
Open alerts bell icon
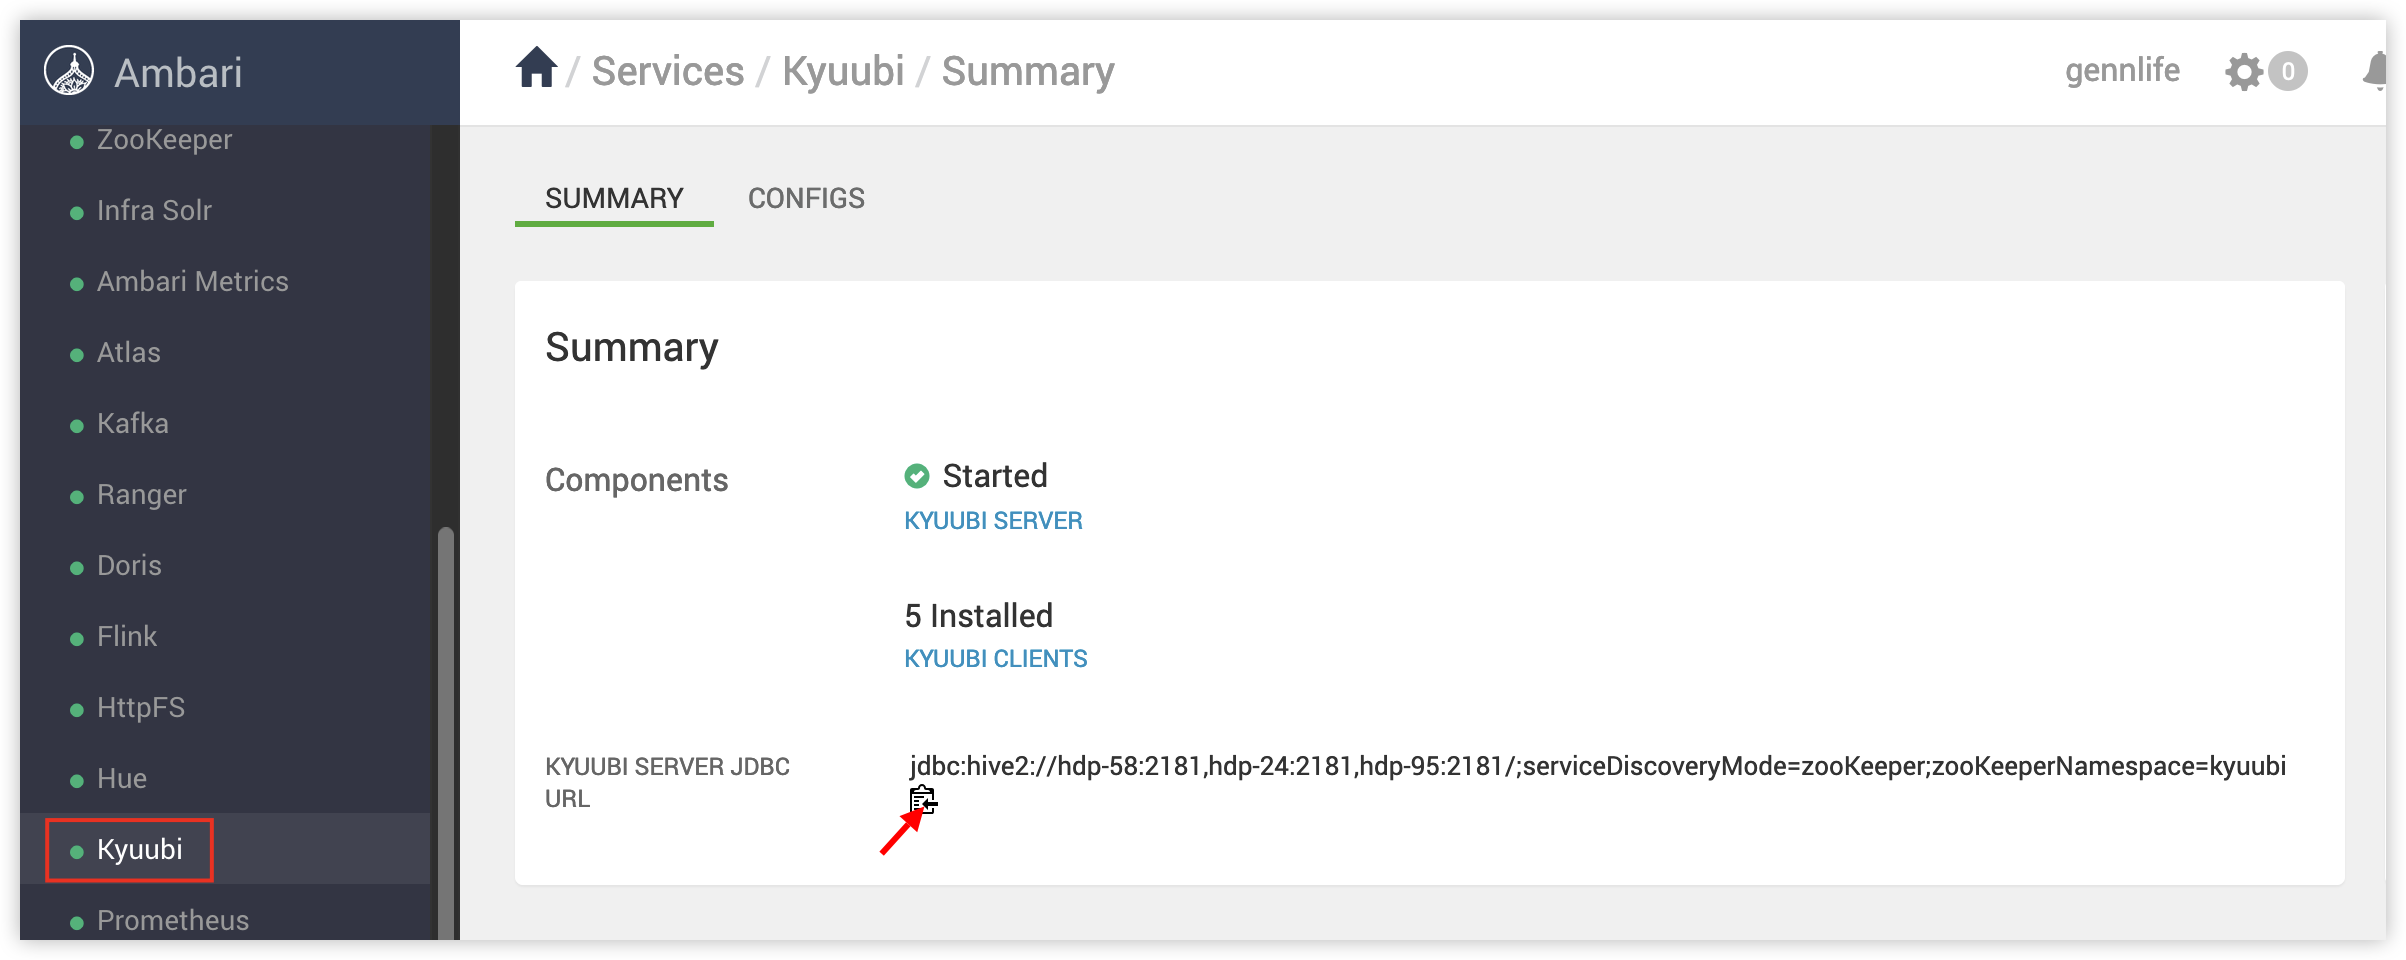(2374, 72)
